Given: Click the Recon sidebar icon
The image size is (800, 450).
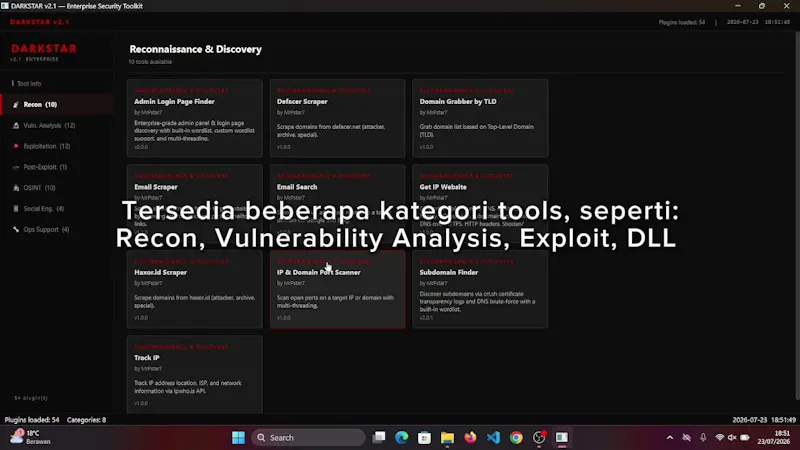Looking at the screenshot, I should pos(16,105).
